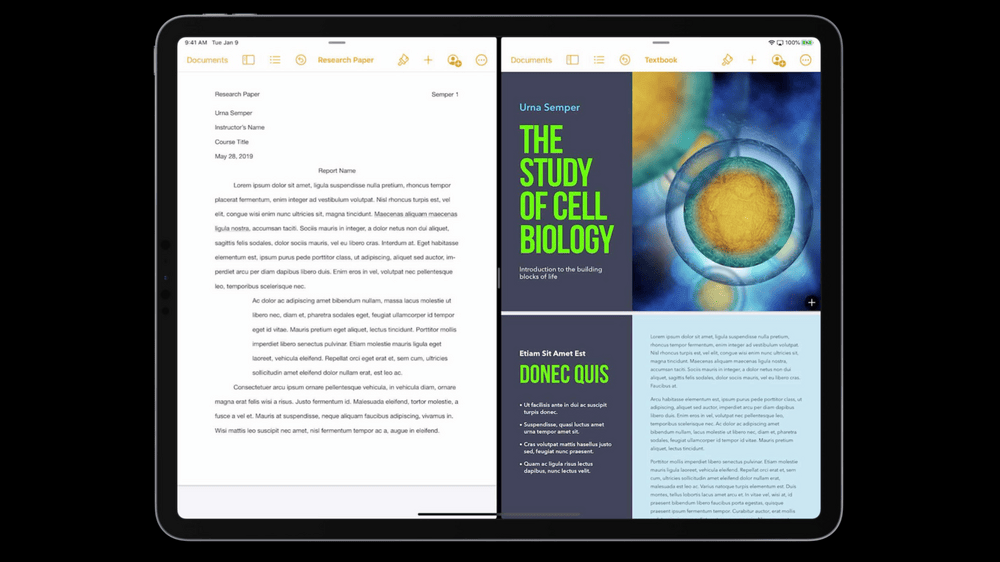The height and width of the screenshot is (562, 1000).
Task: Show table of contents in Research Paper window
Action: tap(275, 60)
